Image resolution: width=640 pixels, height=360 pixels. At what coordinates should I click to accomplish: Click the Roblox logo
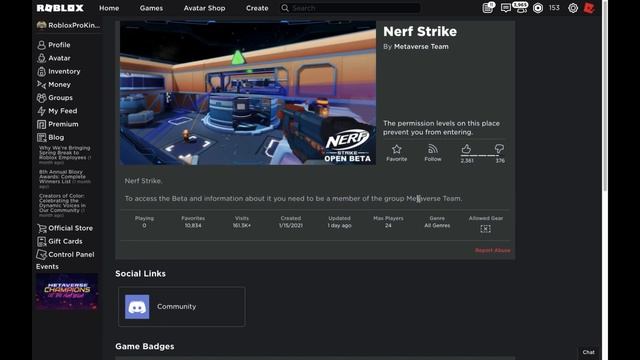point(60,8)
